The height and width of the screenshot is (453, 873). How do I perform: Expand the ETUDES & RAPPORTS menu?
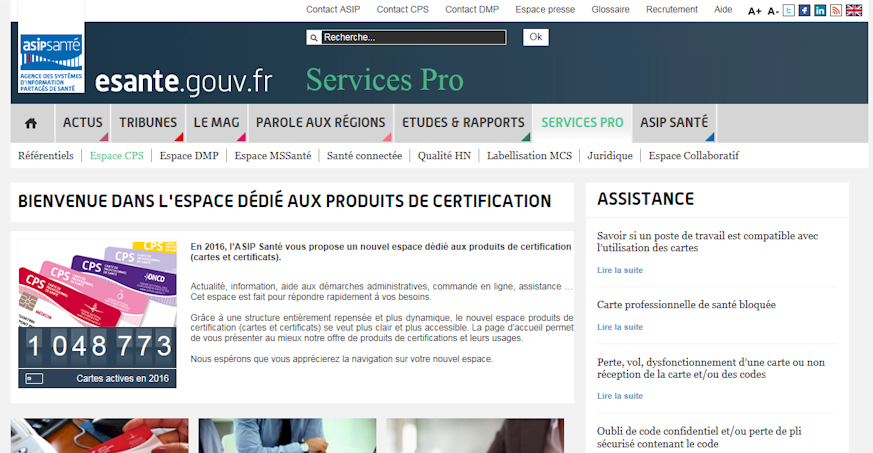pyautogui.click(x=462, y=123)
